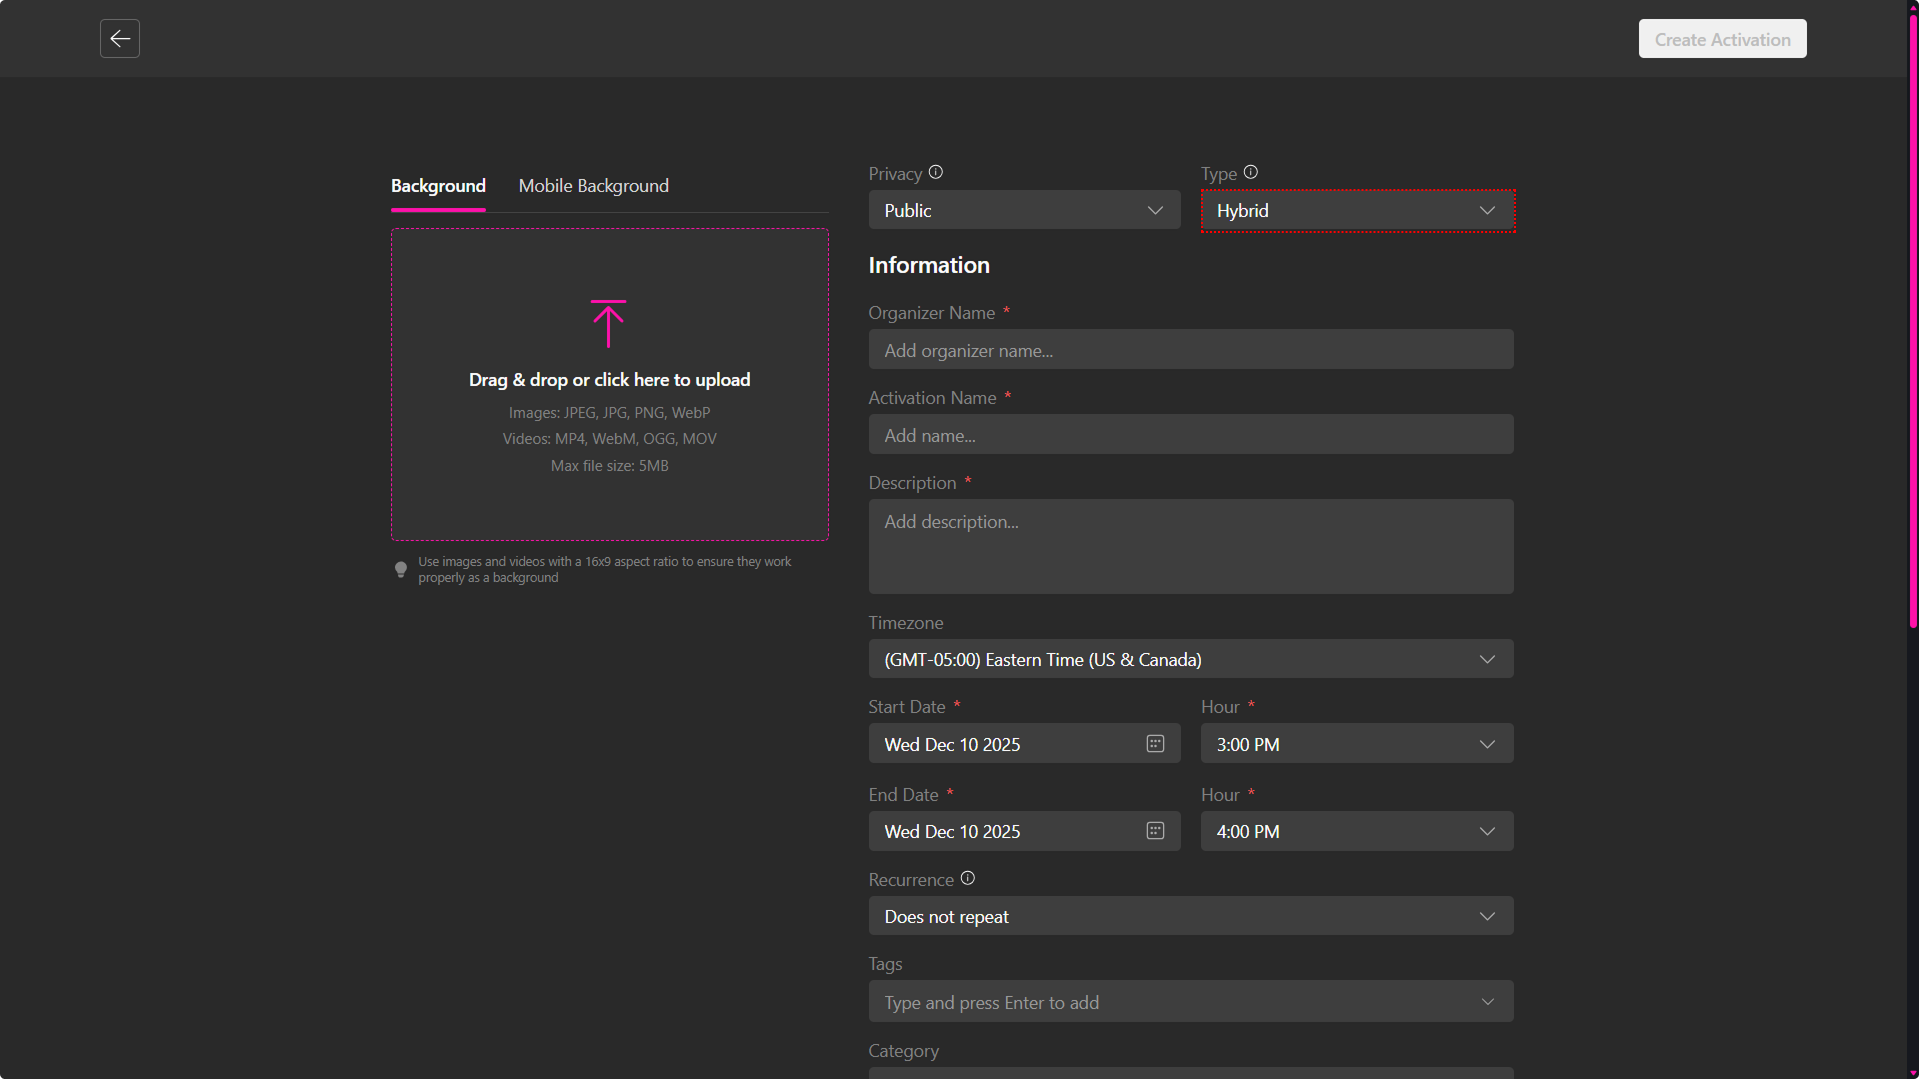Click the back arrow icon
This screenshot has height=1079, width=1919.
coord(120,39)
